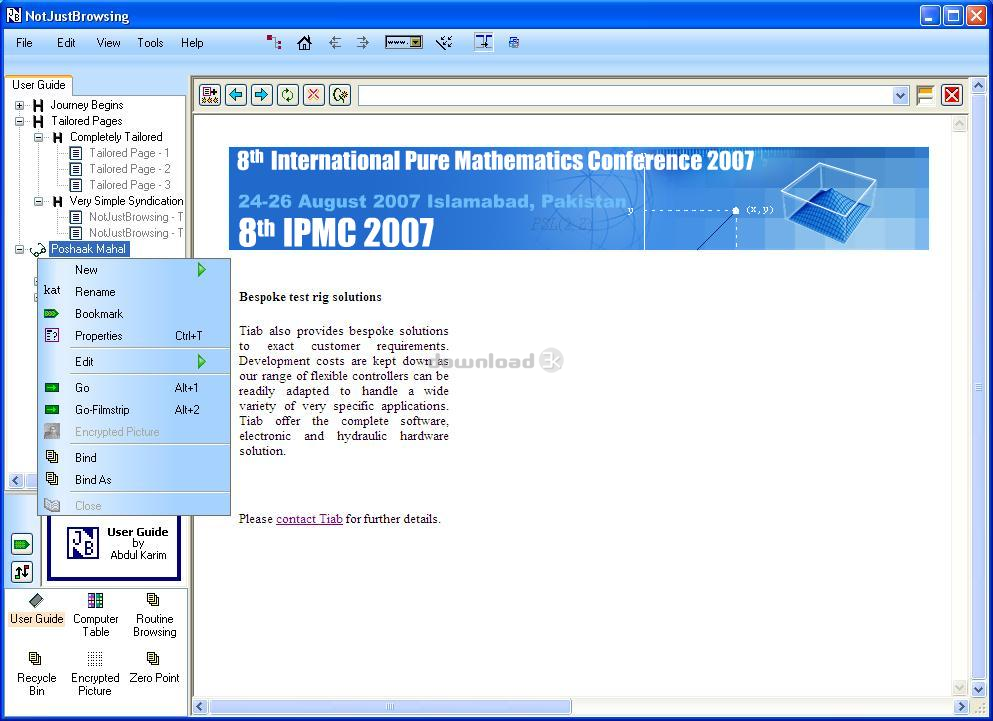The height and width of the screenshot is (721, 993).
Task: Collapse the Poshaak Mahal node
Action: 20,249
